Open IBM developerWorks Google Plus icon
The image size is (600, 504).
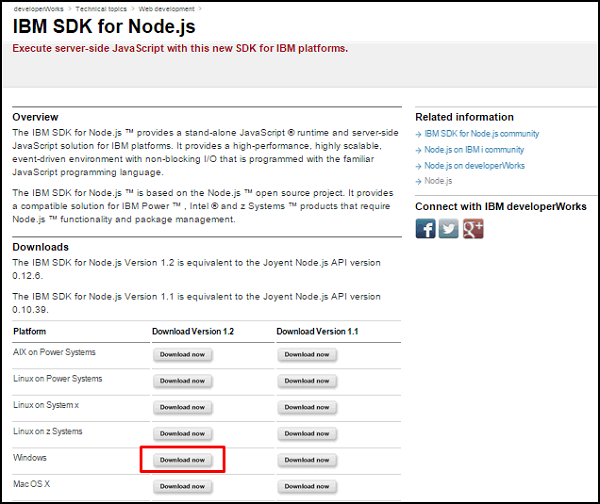(473, 229)
